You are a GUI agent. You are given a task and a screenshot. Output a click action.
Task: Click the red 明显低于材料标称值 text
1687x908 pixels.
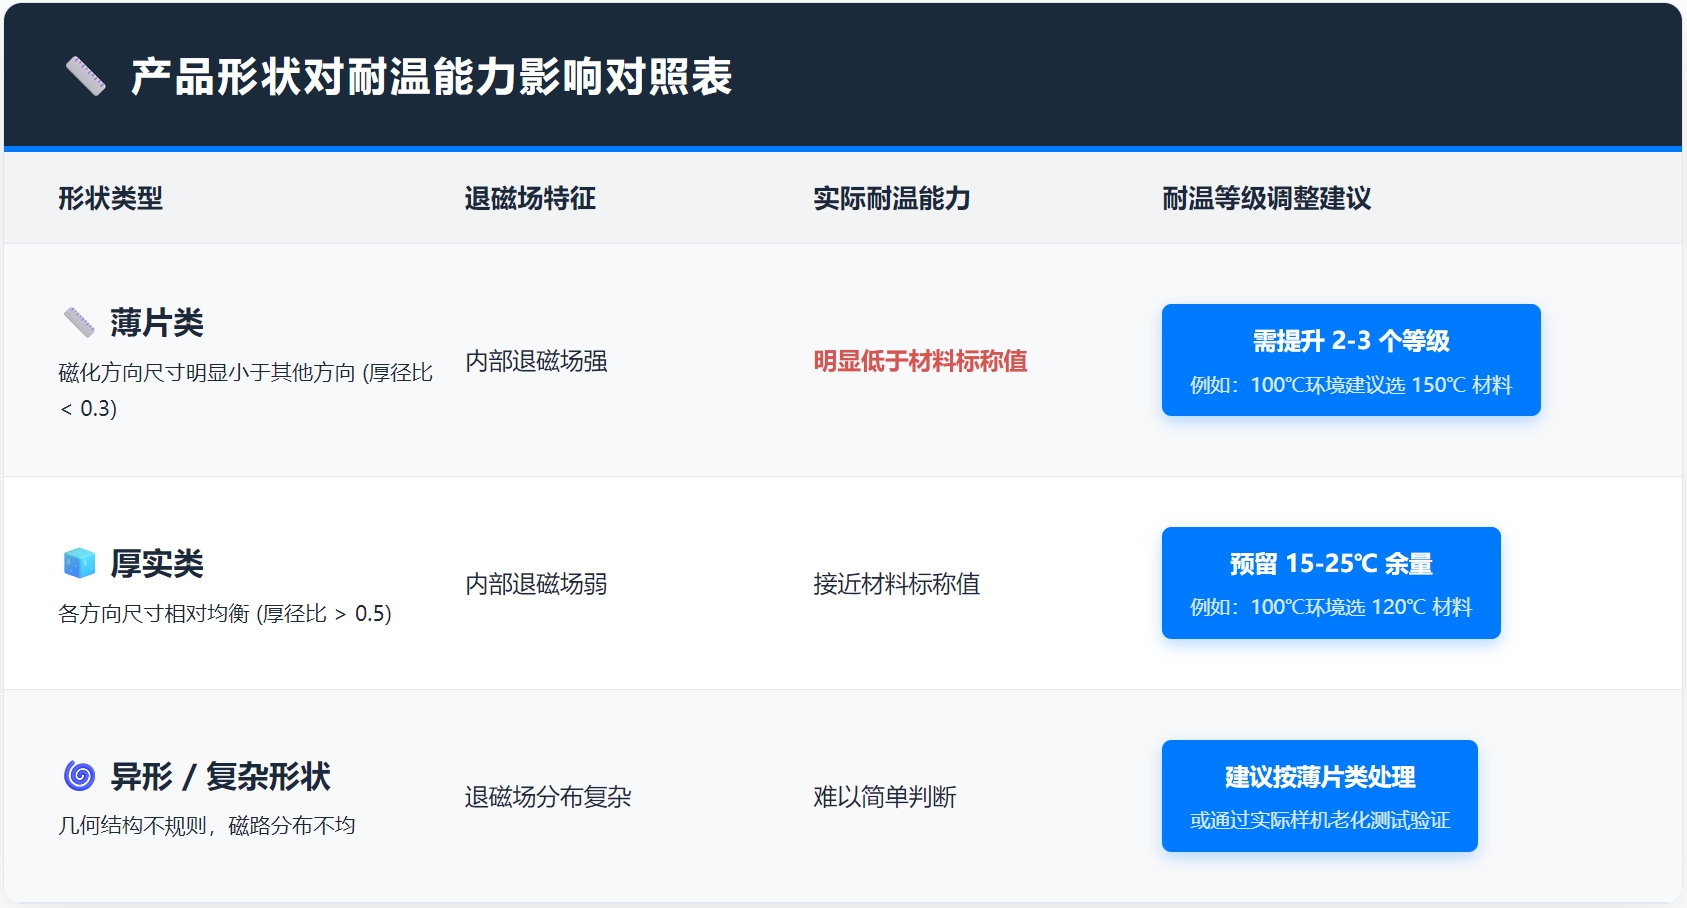(920, 361)
